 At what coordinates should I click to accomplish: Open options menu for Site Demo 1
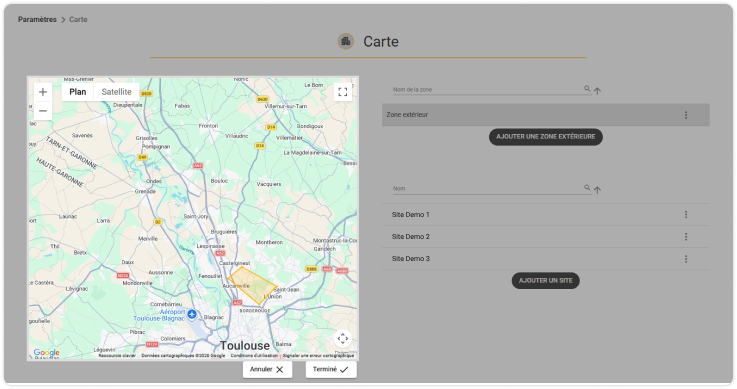[x=686, y=215]
